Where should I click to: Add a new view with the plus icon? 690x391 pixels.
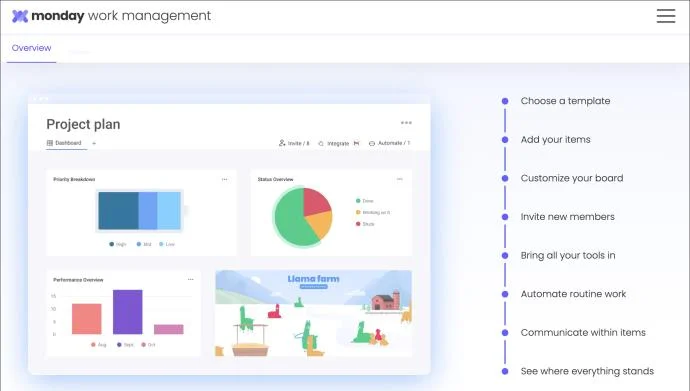tap(94, 143)
